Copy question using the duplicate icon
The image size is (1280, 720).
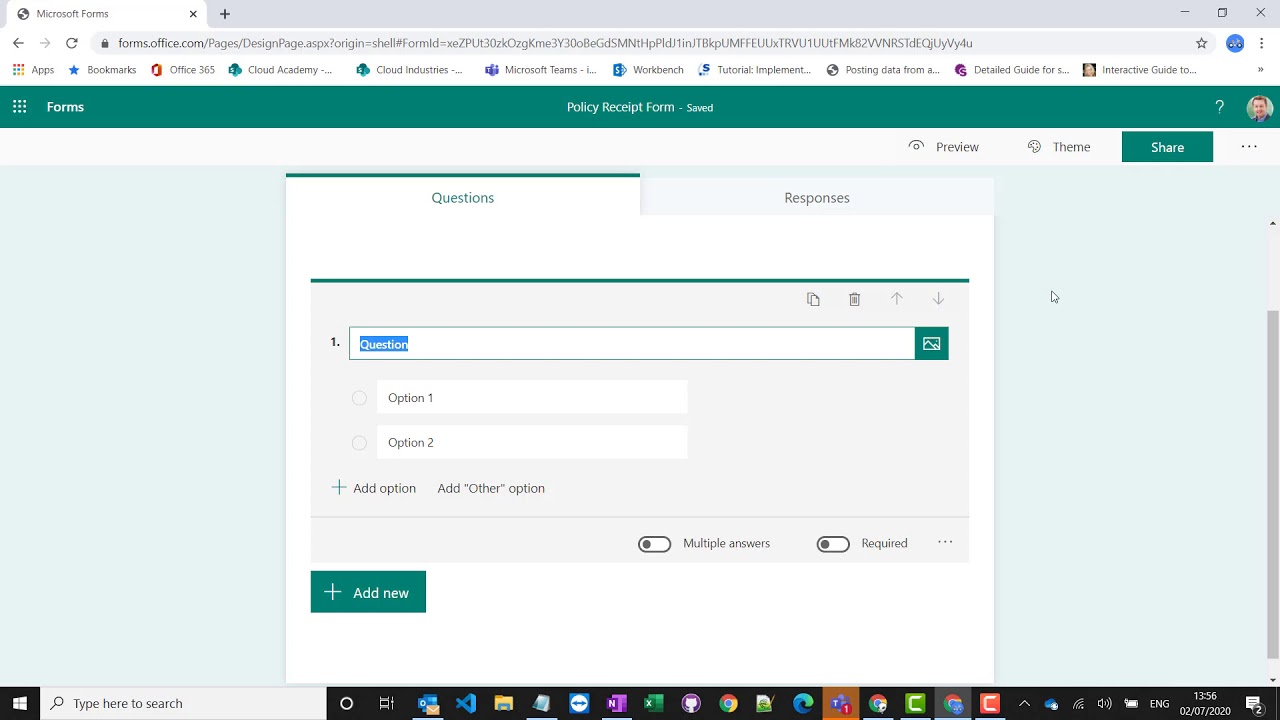(813, 299)
